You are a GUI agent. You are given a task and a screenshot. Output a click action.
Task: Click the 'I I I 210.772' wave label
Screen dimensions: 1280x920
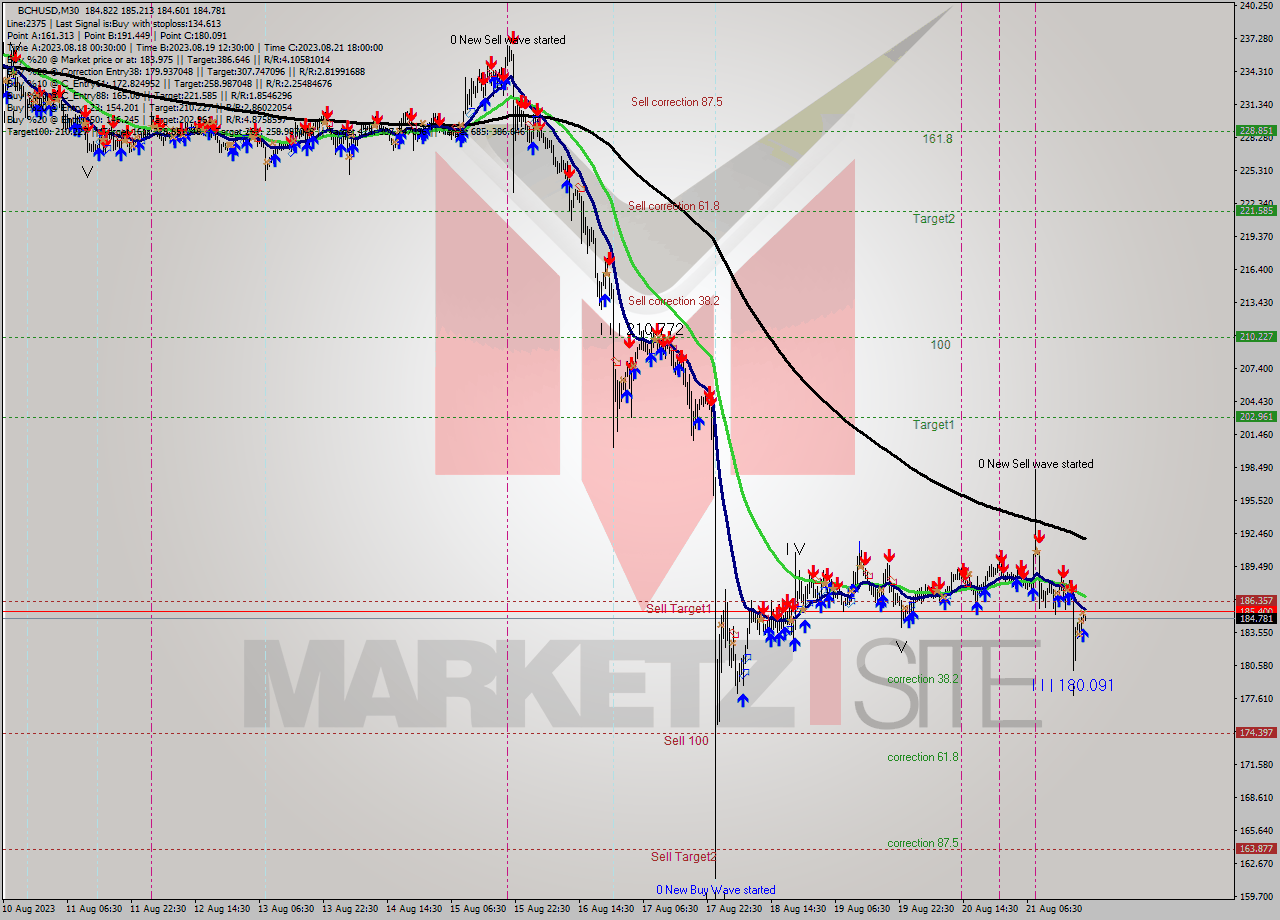click(x=642, y=329)
